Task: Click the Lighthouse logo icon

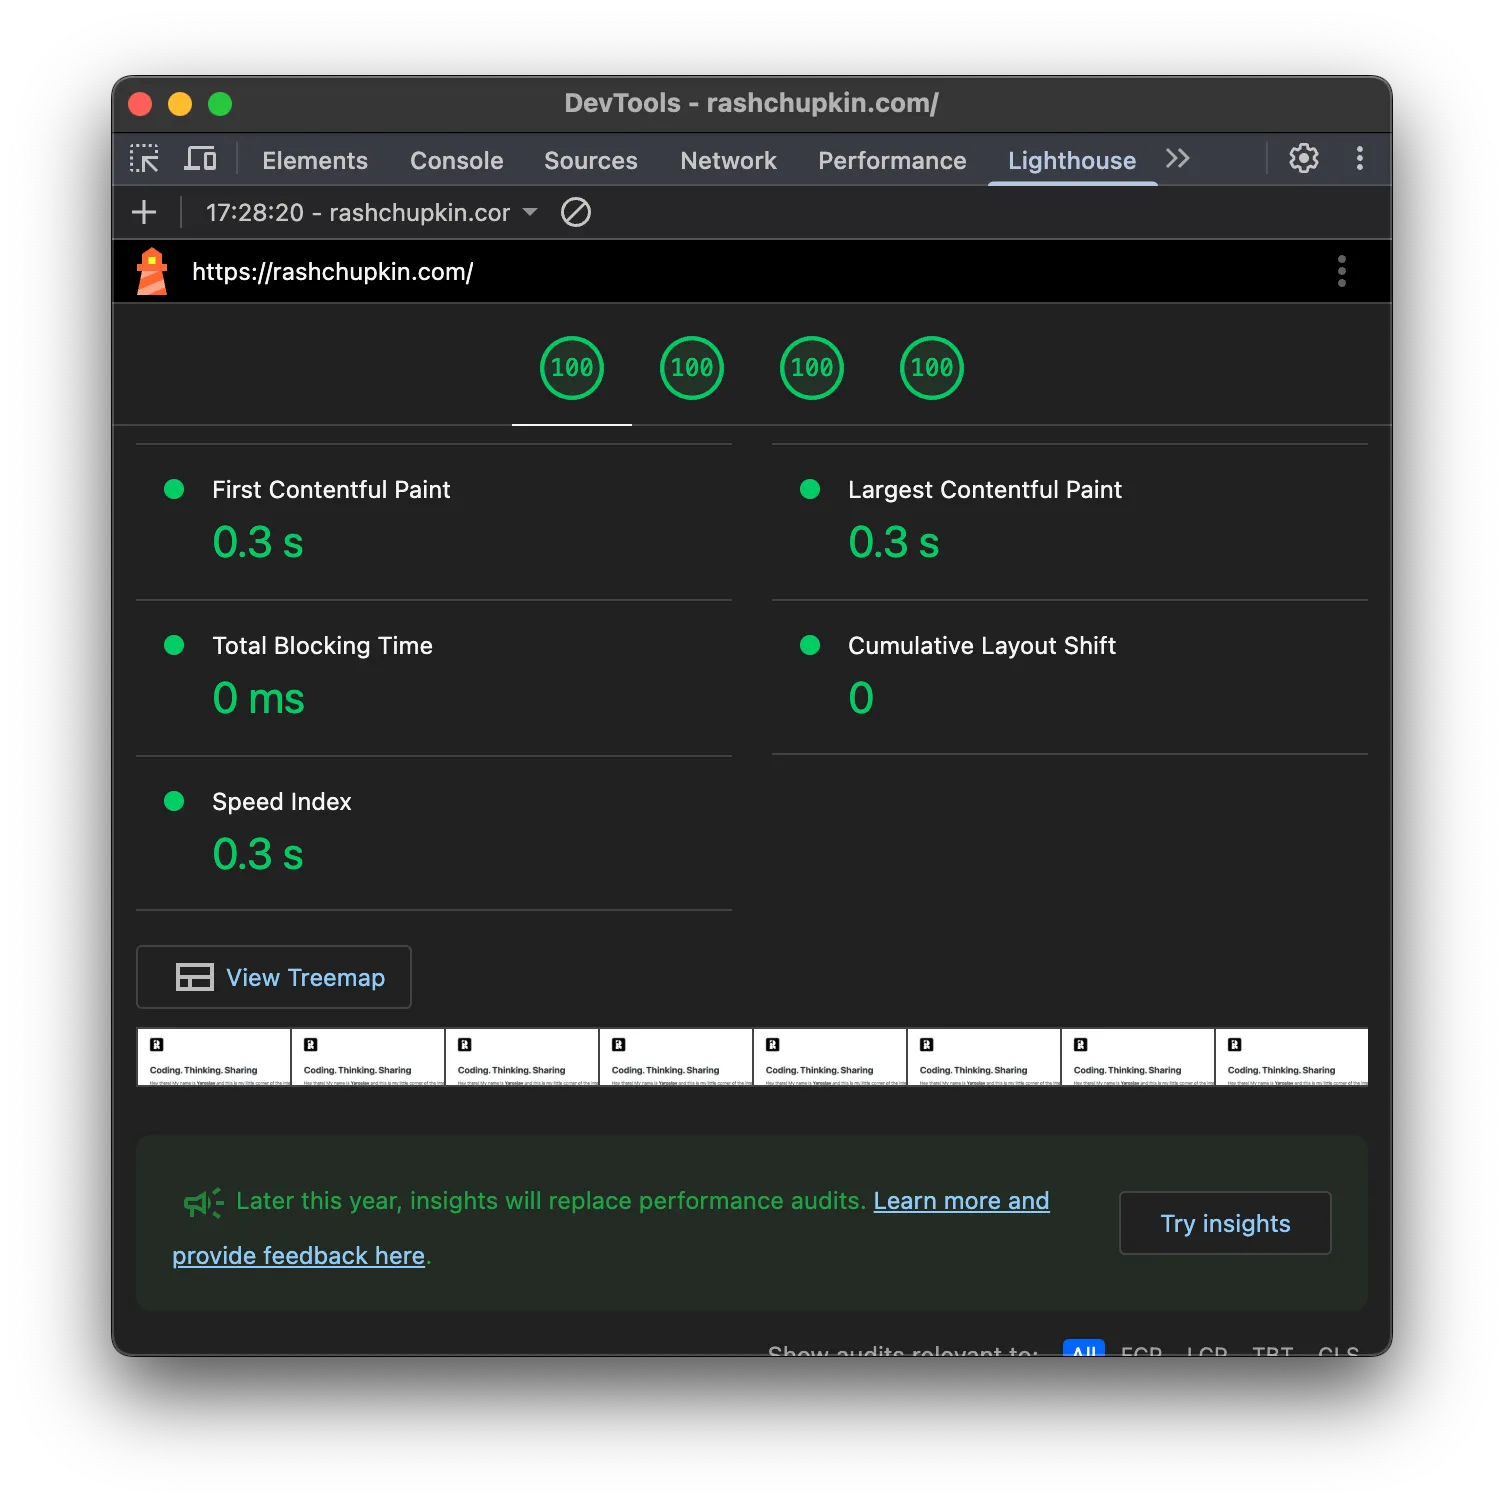Action: pyautogui.click(x=152, y=271)
